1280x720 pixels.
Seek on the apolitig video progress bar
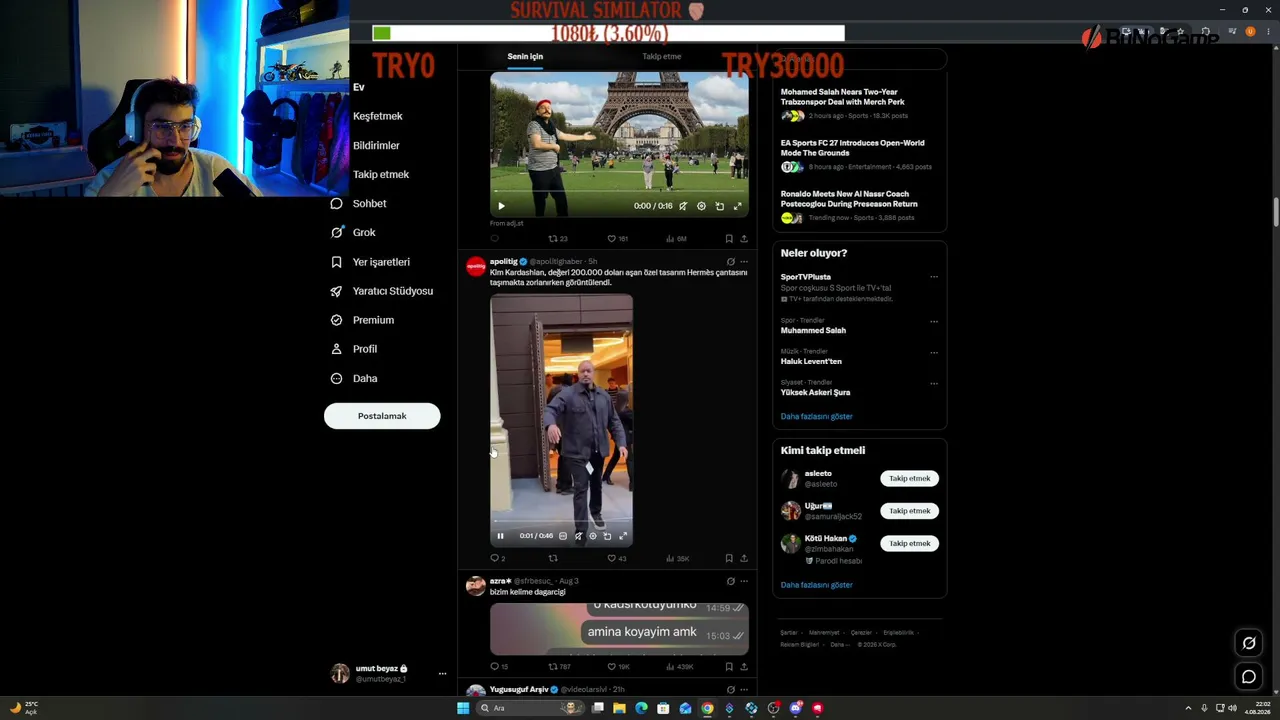pos(561,523)
